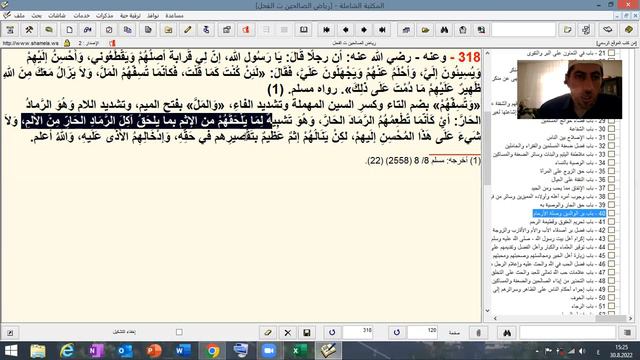Click the microphone-like icon in bottom bar
Viewport: 640px width, 360px height.
(x=478, y=333)
